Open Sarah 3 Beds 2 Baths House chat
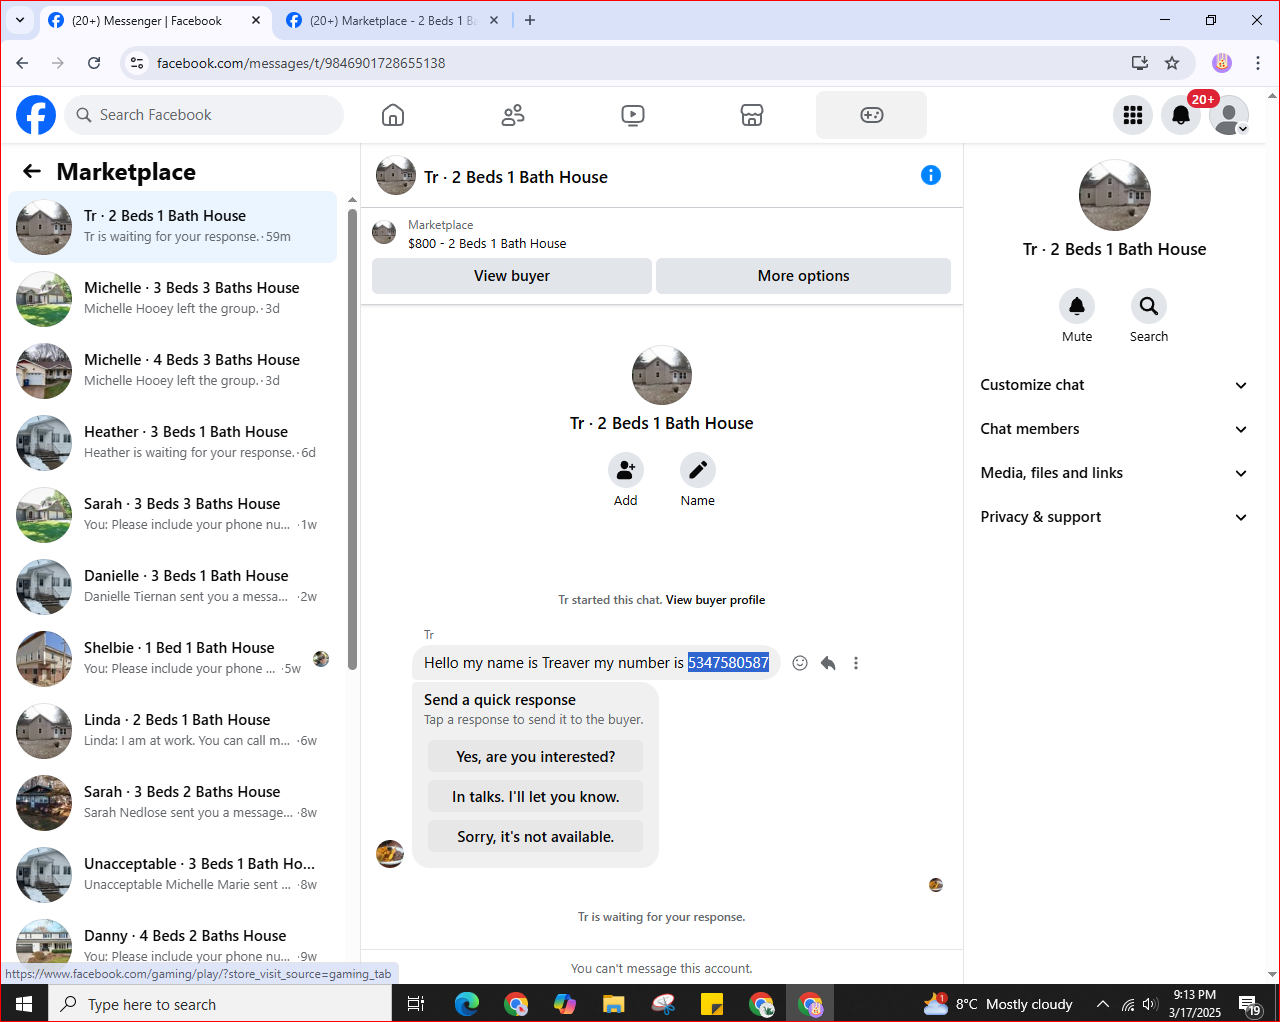1280x1022 pixels. click(172, 803)
